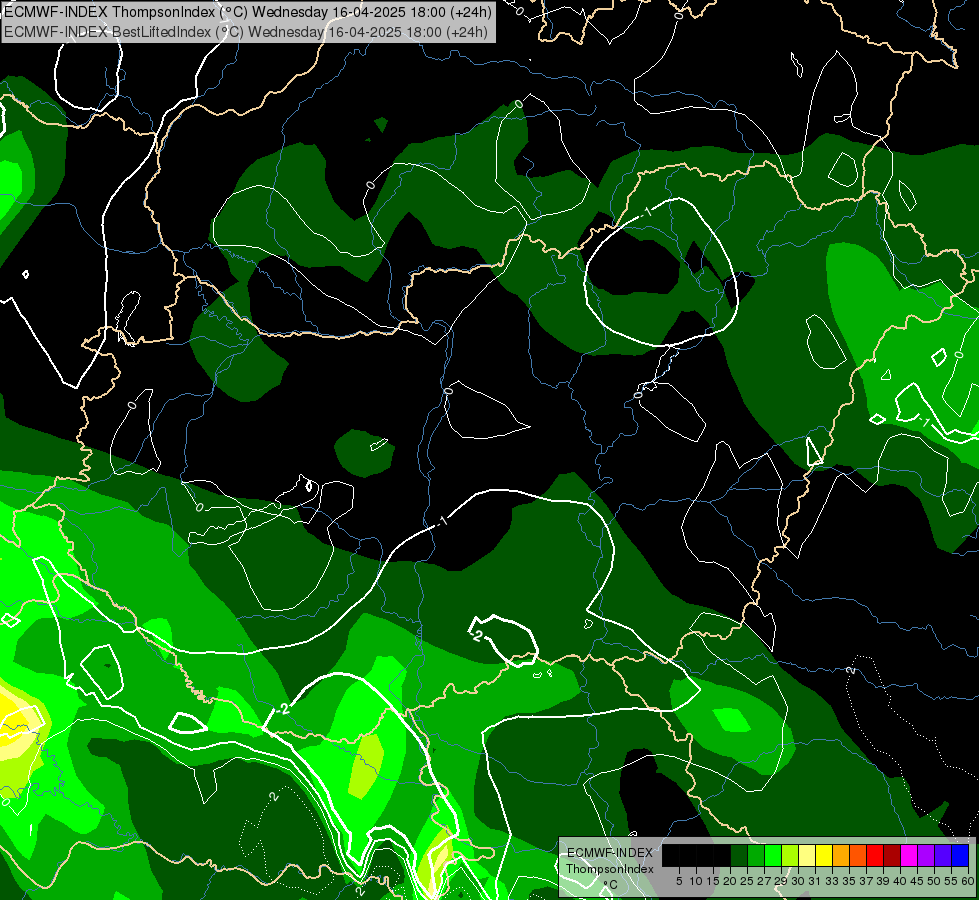The image size is (979, 900).
Task: Click the blue 55–60 legend swatch
Action: pyautogui.click(x=960, y=855)
